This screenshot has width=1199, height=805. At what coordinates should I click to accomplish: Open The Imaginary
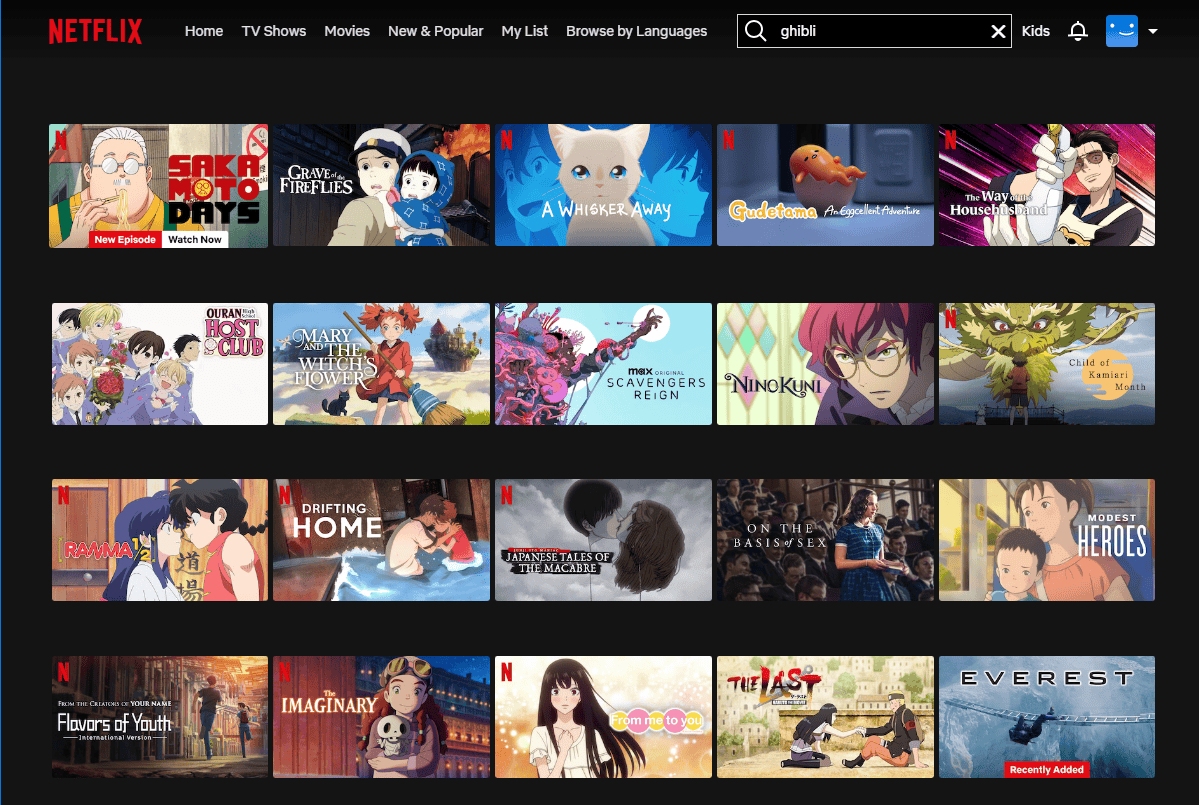click(x=381, y=717)
